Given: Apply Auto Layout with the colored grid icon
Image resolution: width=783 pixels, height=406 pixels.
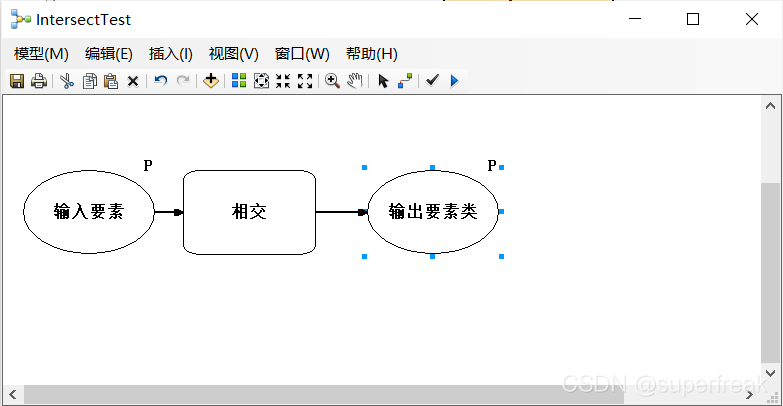Looking at the screenshot, I should click(x=239, y=81).
